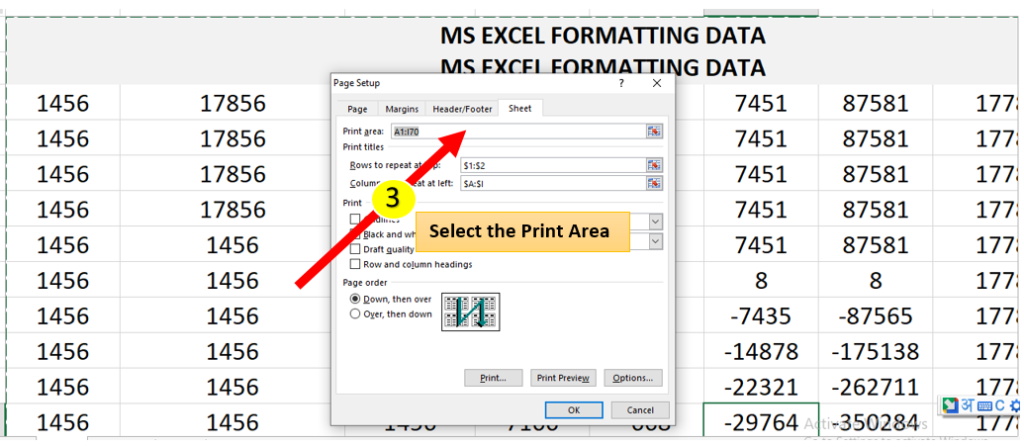Viewport: 1024px width, 447px height.
Task: Select the cell containing -22321
Action: [x=761, y=387]
